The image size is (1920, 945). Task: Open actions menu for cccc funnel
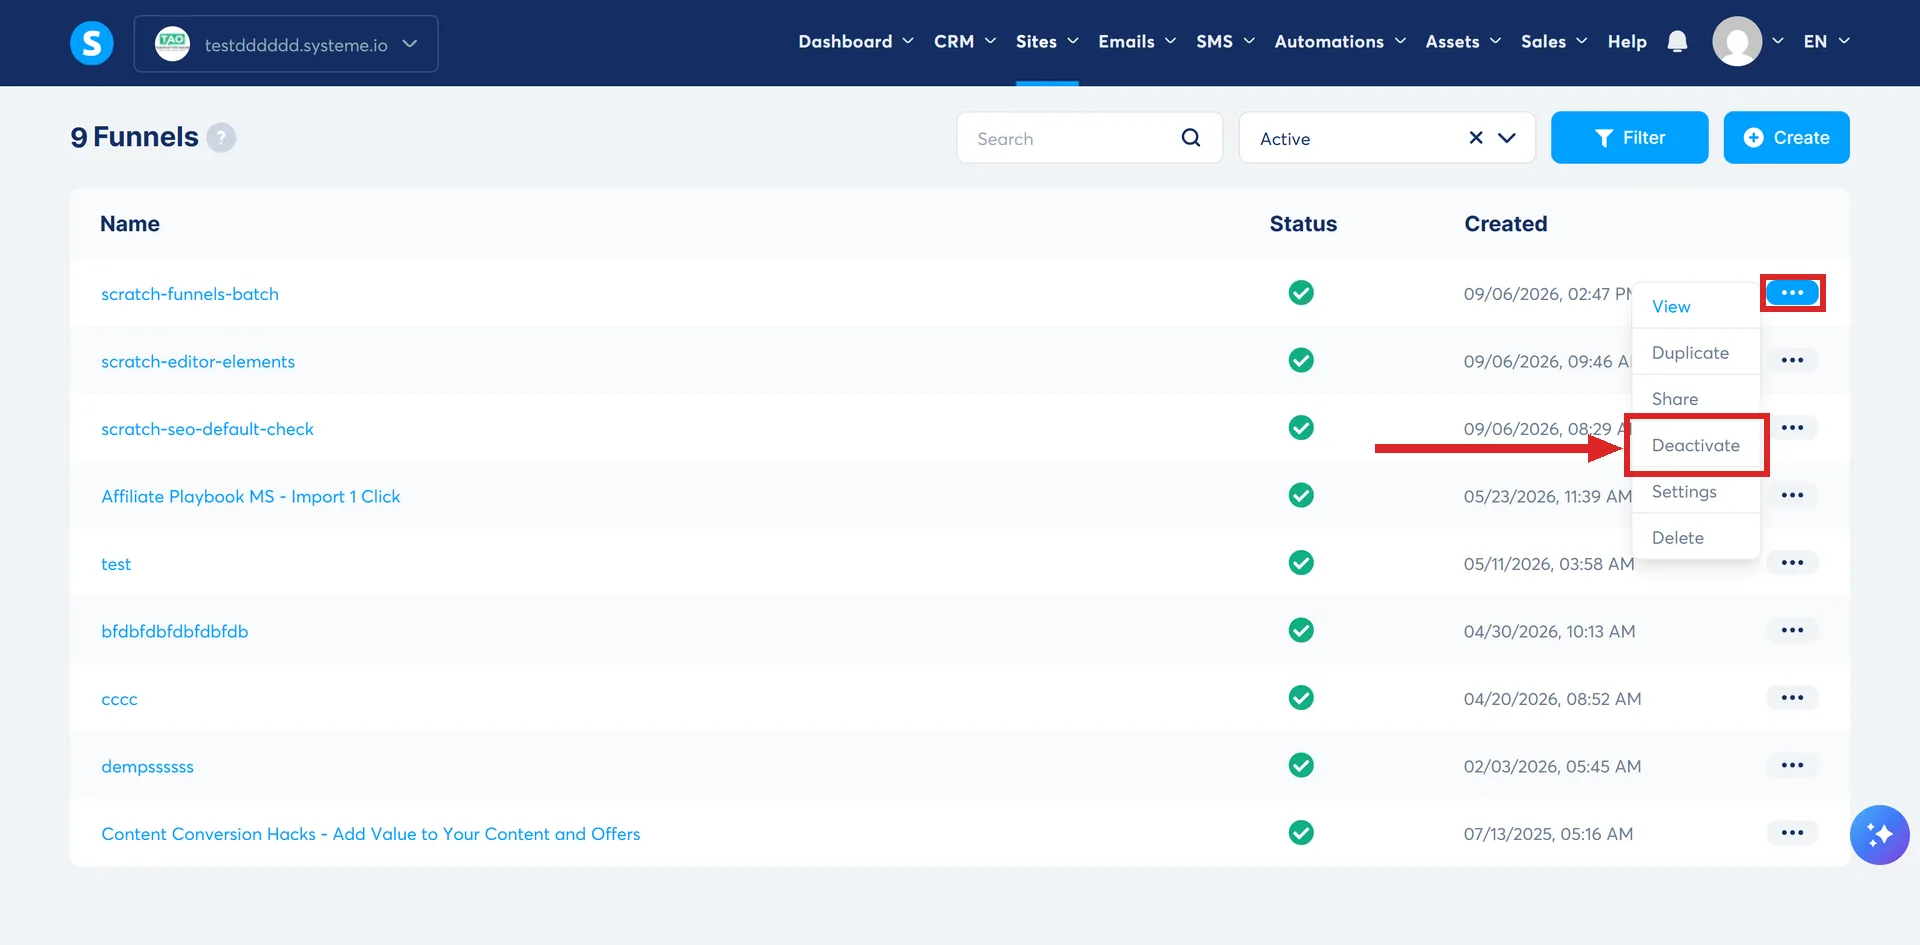coord(1792,698)
